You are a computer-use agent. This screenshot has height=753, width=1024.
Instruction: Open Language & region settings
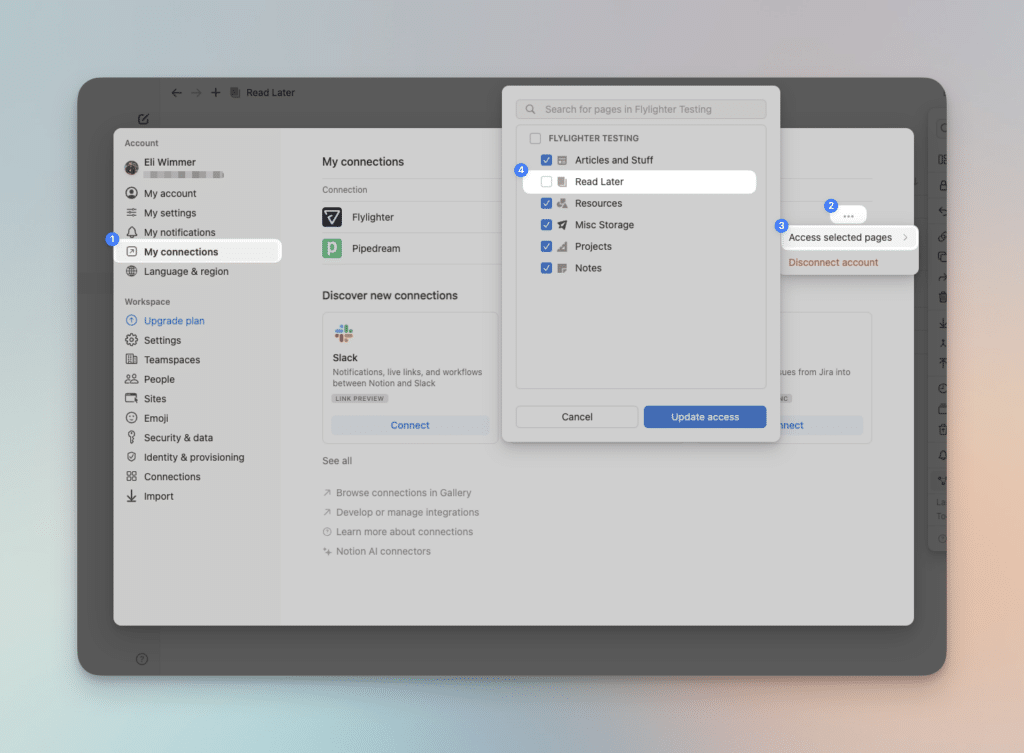coord(185,271)
